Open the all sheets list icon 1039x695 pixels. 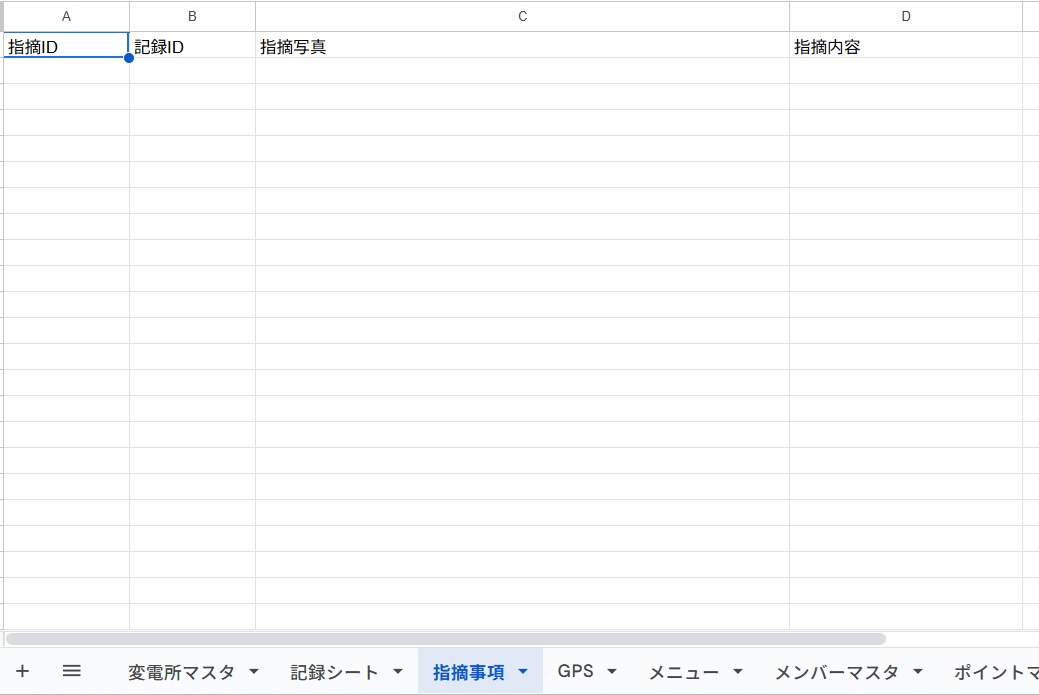click(71, 671)
